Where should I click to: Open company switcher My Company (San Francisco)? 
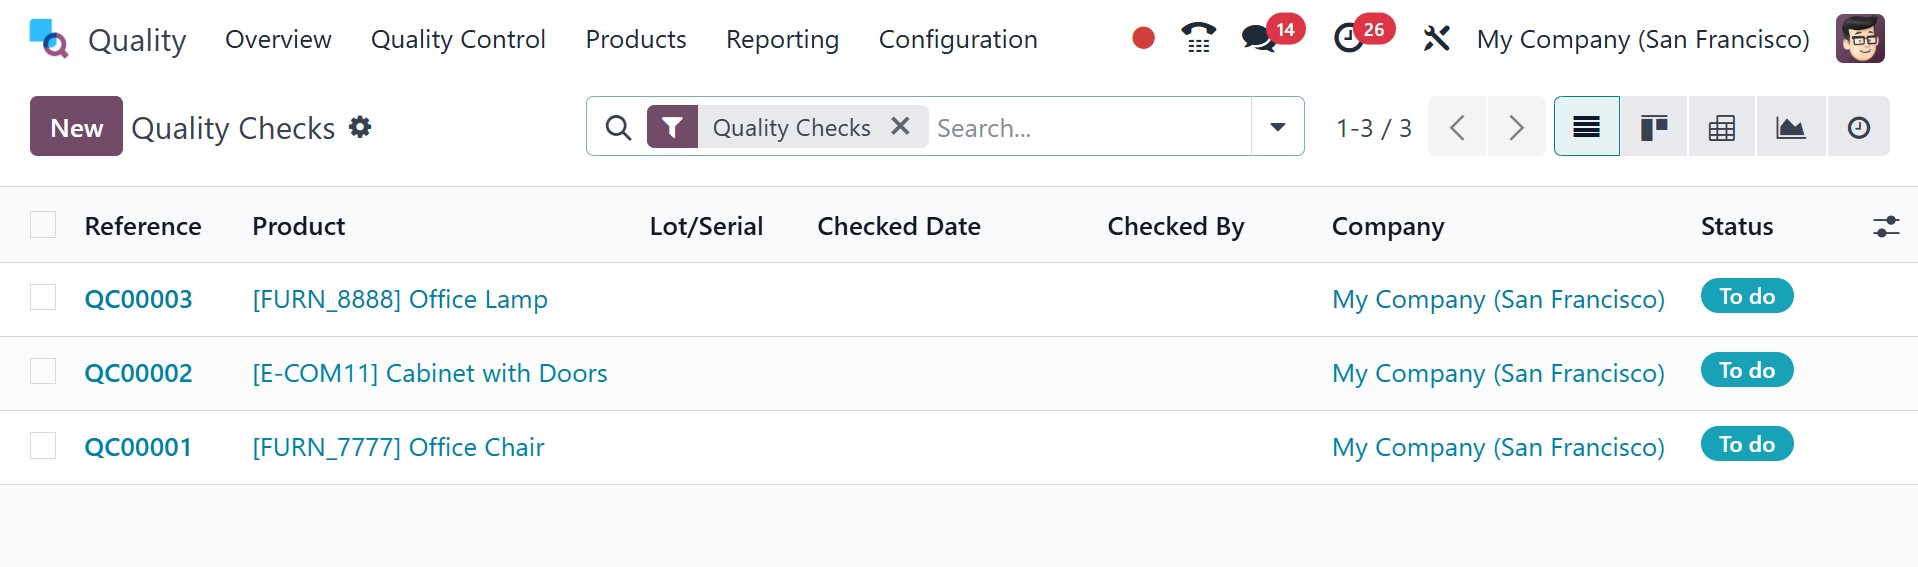[1642, 39]
